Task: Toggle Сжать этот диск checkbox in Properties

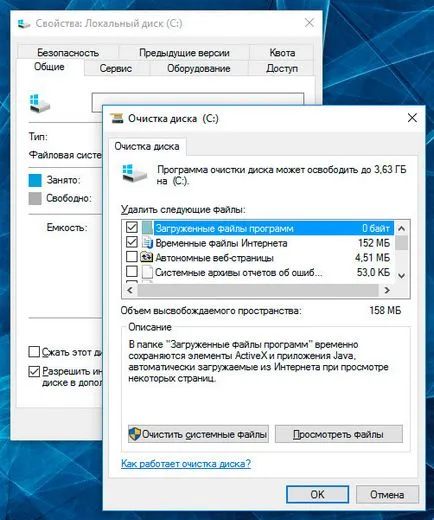Action: [x=34, y=352]
